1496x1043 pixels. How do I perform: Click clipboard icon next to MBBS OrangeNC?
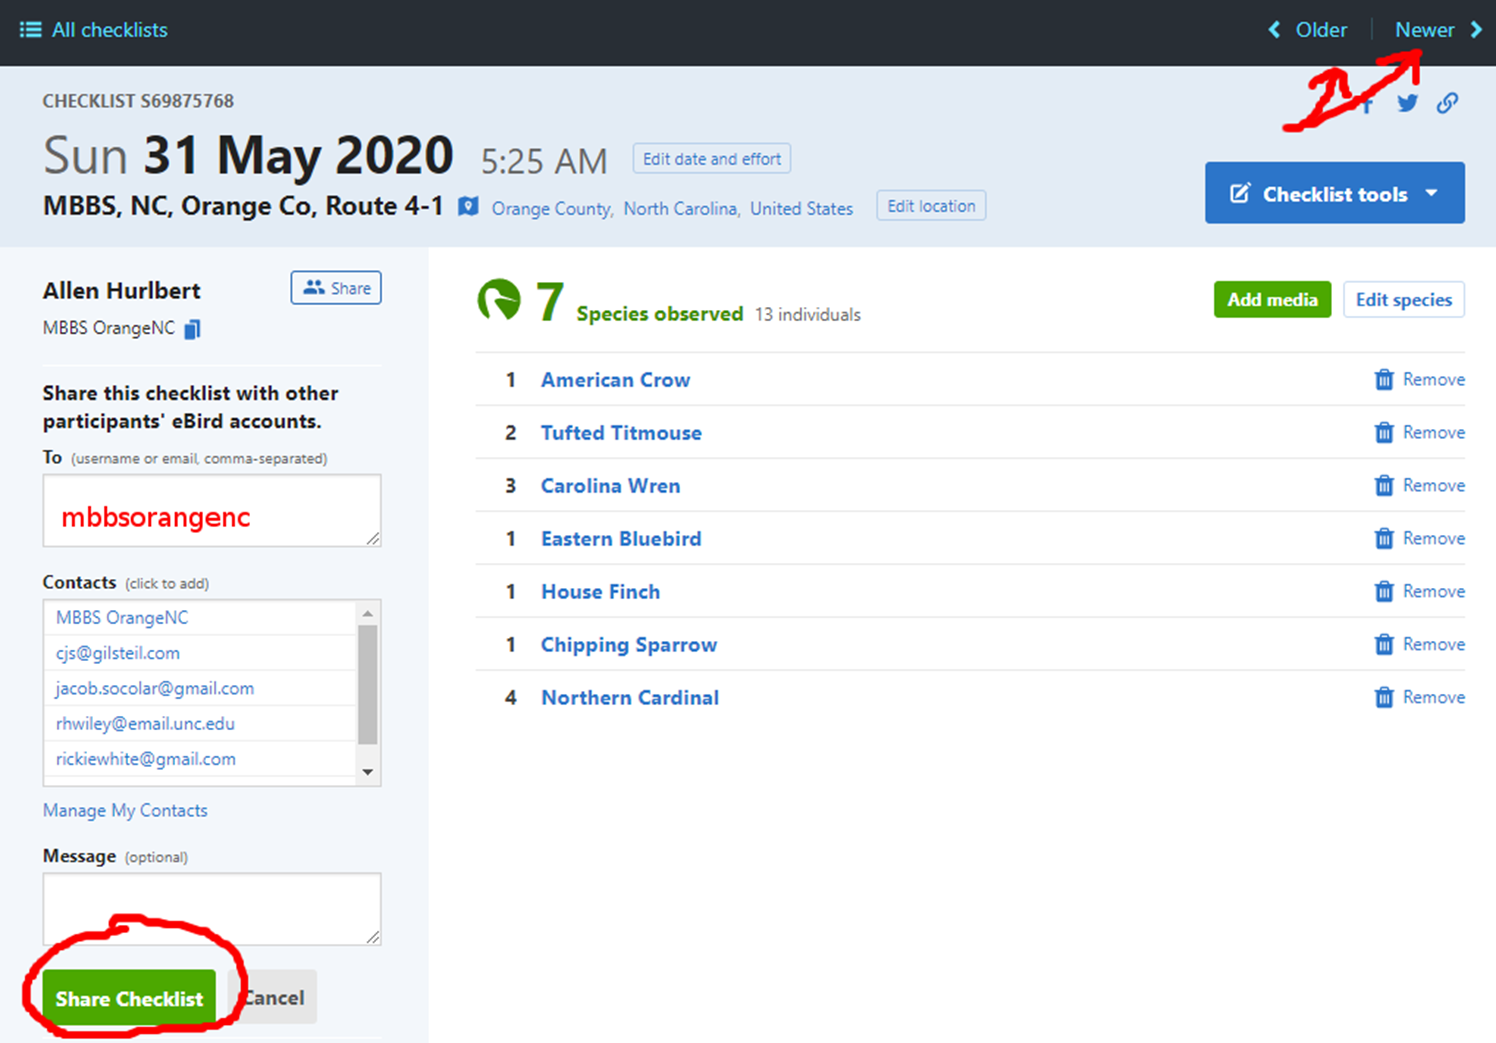click(193, 329)
